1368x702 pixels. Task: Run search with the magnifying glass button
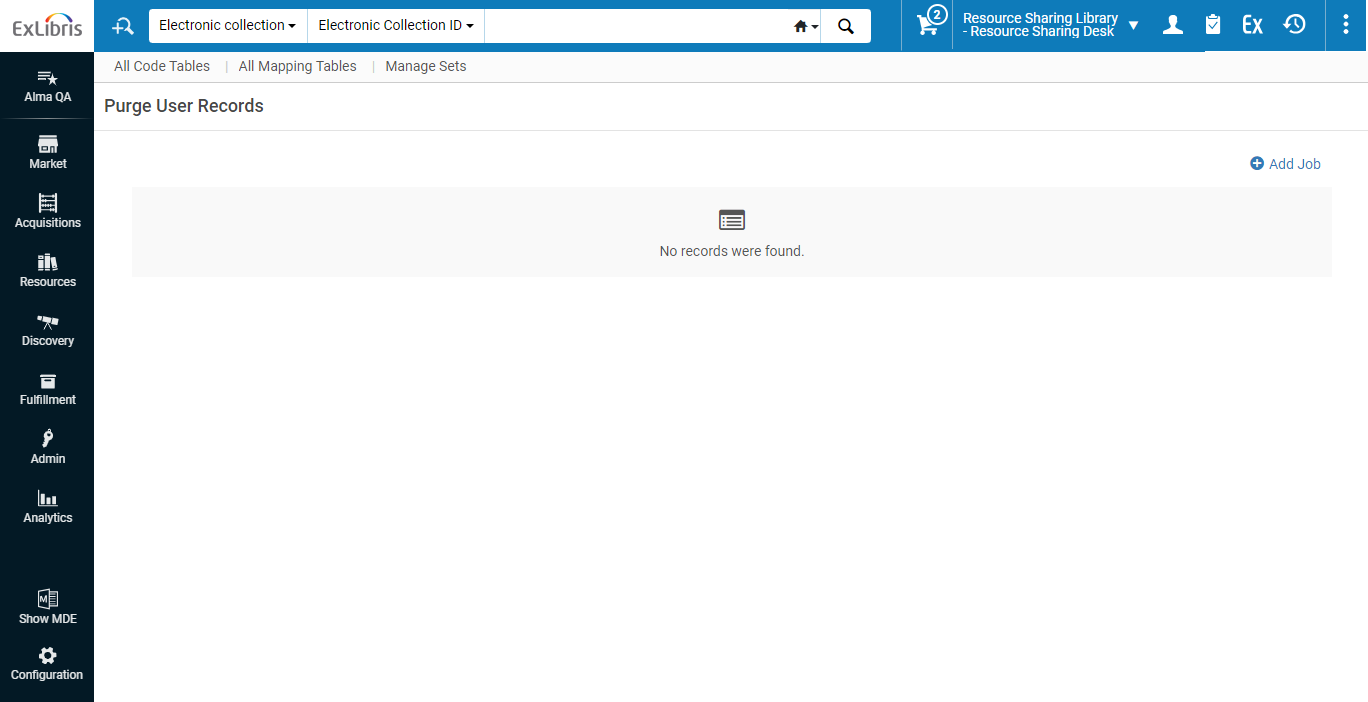pos(846,26)
